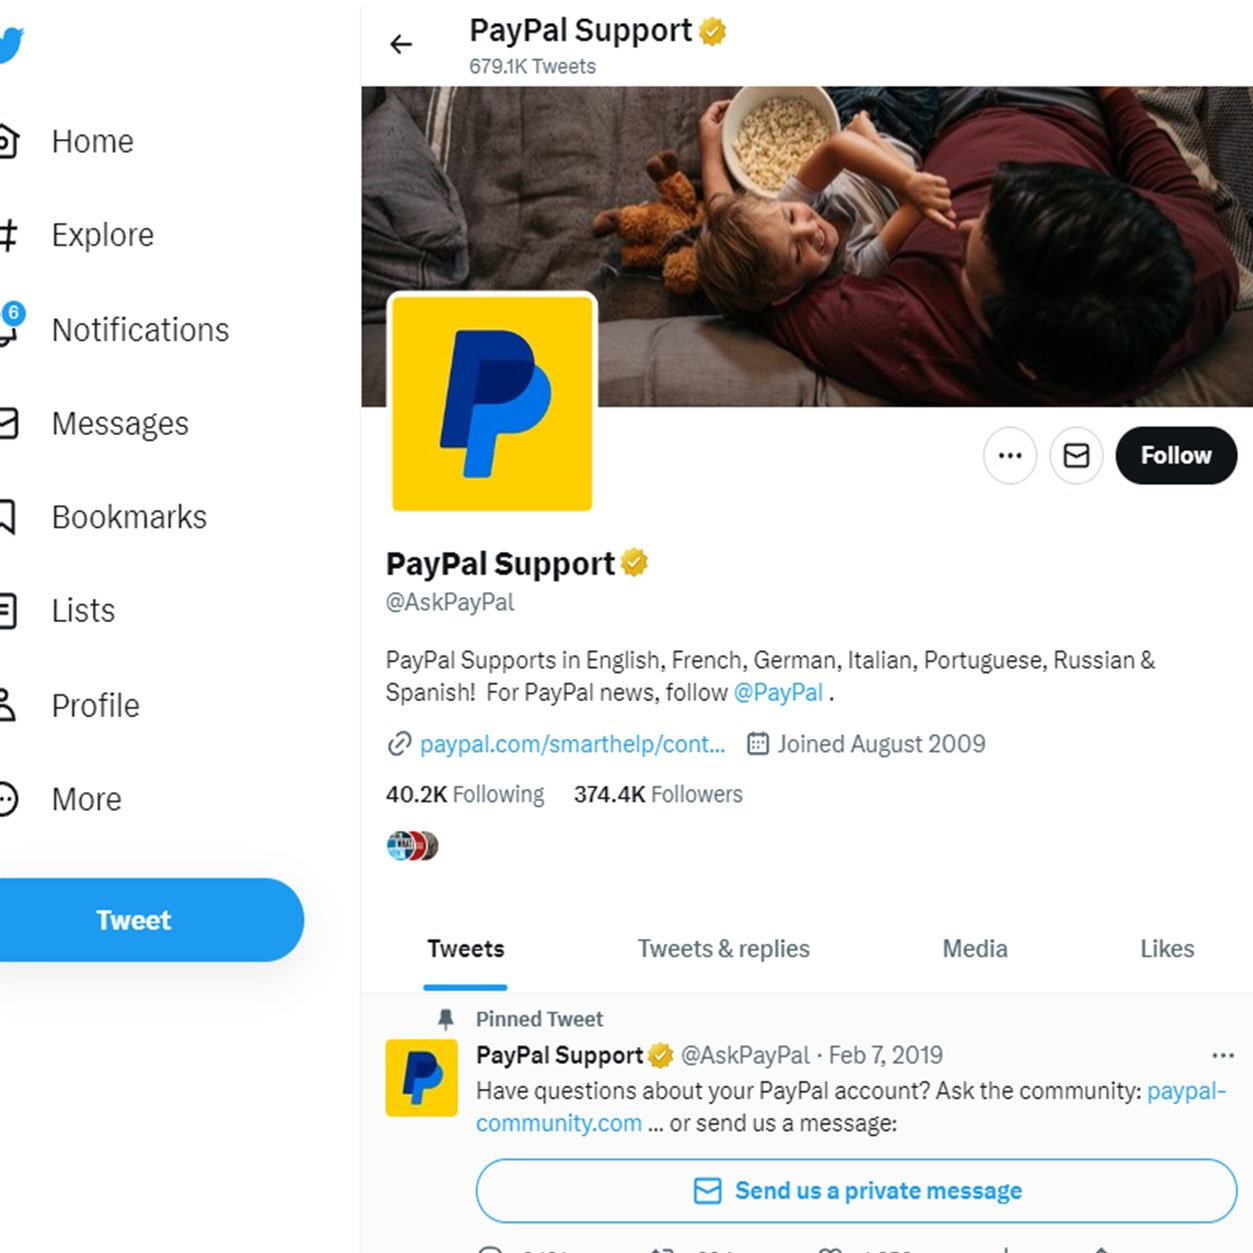The height and width of the screenshot is (1253, 1253).
Task: Open the Likes tab
Action: tap(1167, 949)
